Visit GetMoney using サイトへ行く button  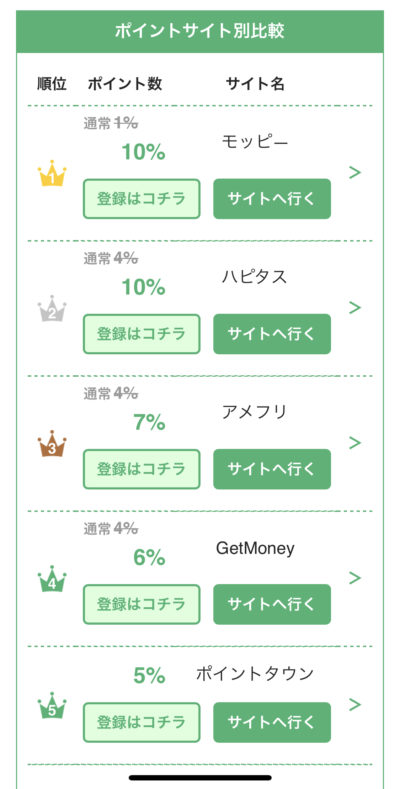pos(272,604)
